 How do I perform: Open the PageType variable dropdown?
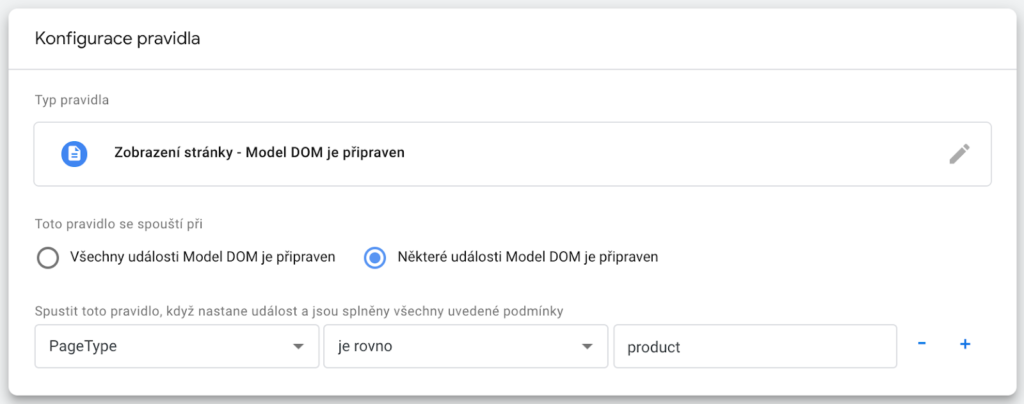coord(177,347)
